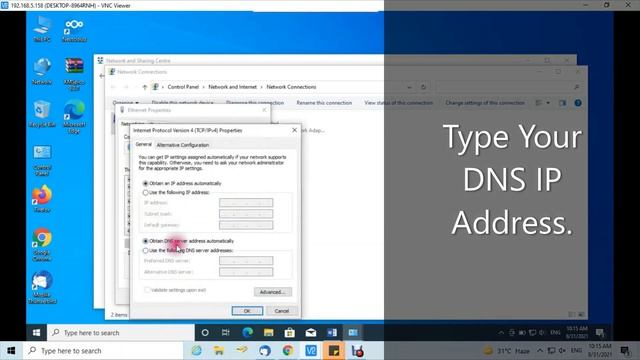Tick Validate settings upon exit checkbox
This screenshot has height=360, width=640.
[147, 290]
